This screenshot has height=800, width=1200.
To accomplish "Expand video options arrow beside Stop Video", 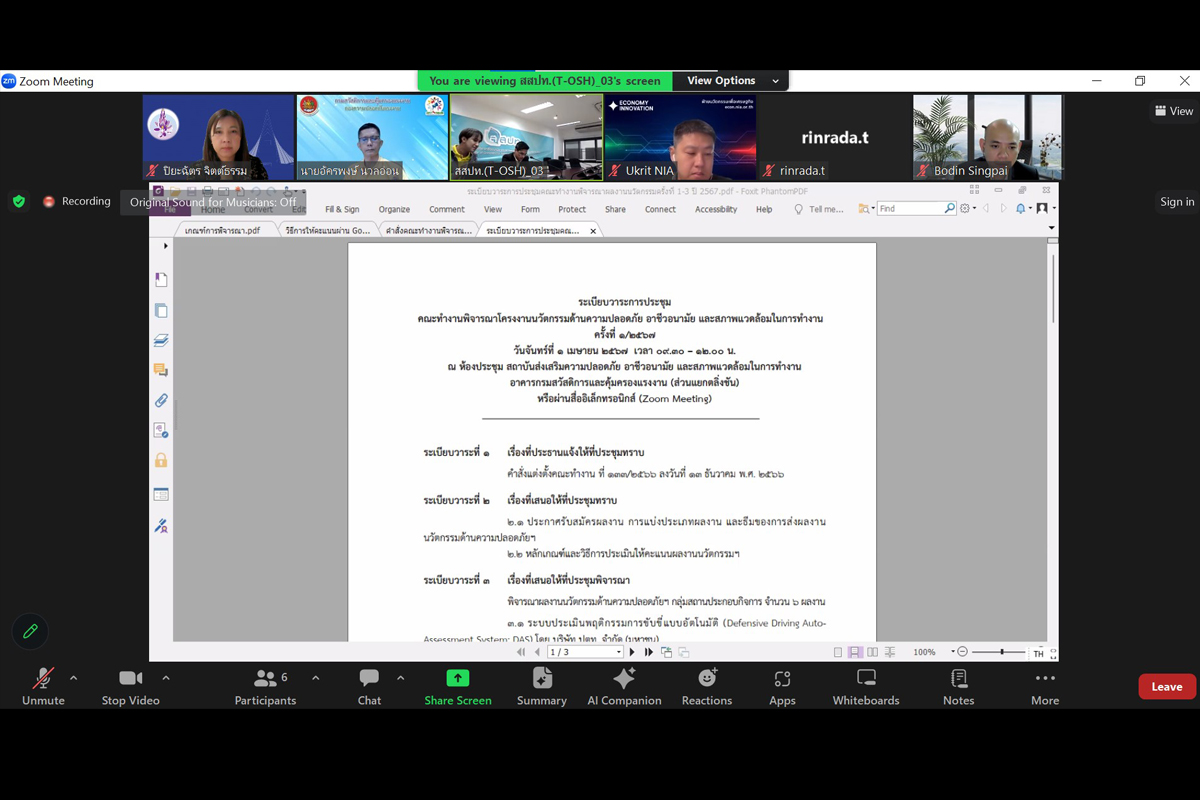I will (x=165, y=678).
